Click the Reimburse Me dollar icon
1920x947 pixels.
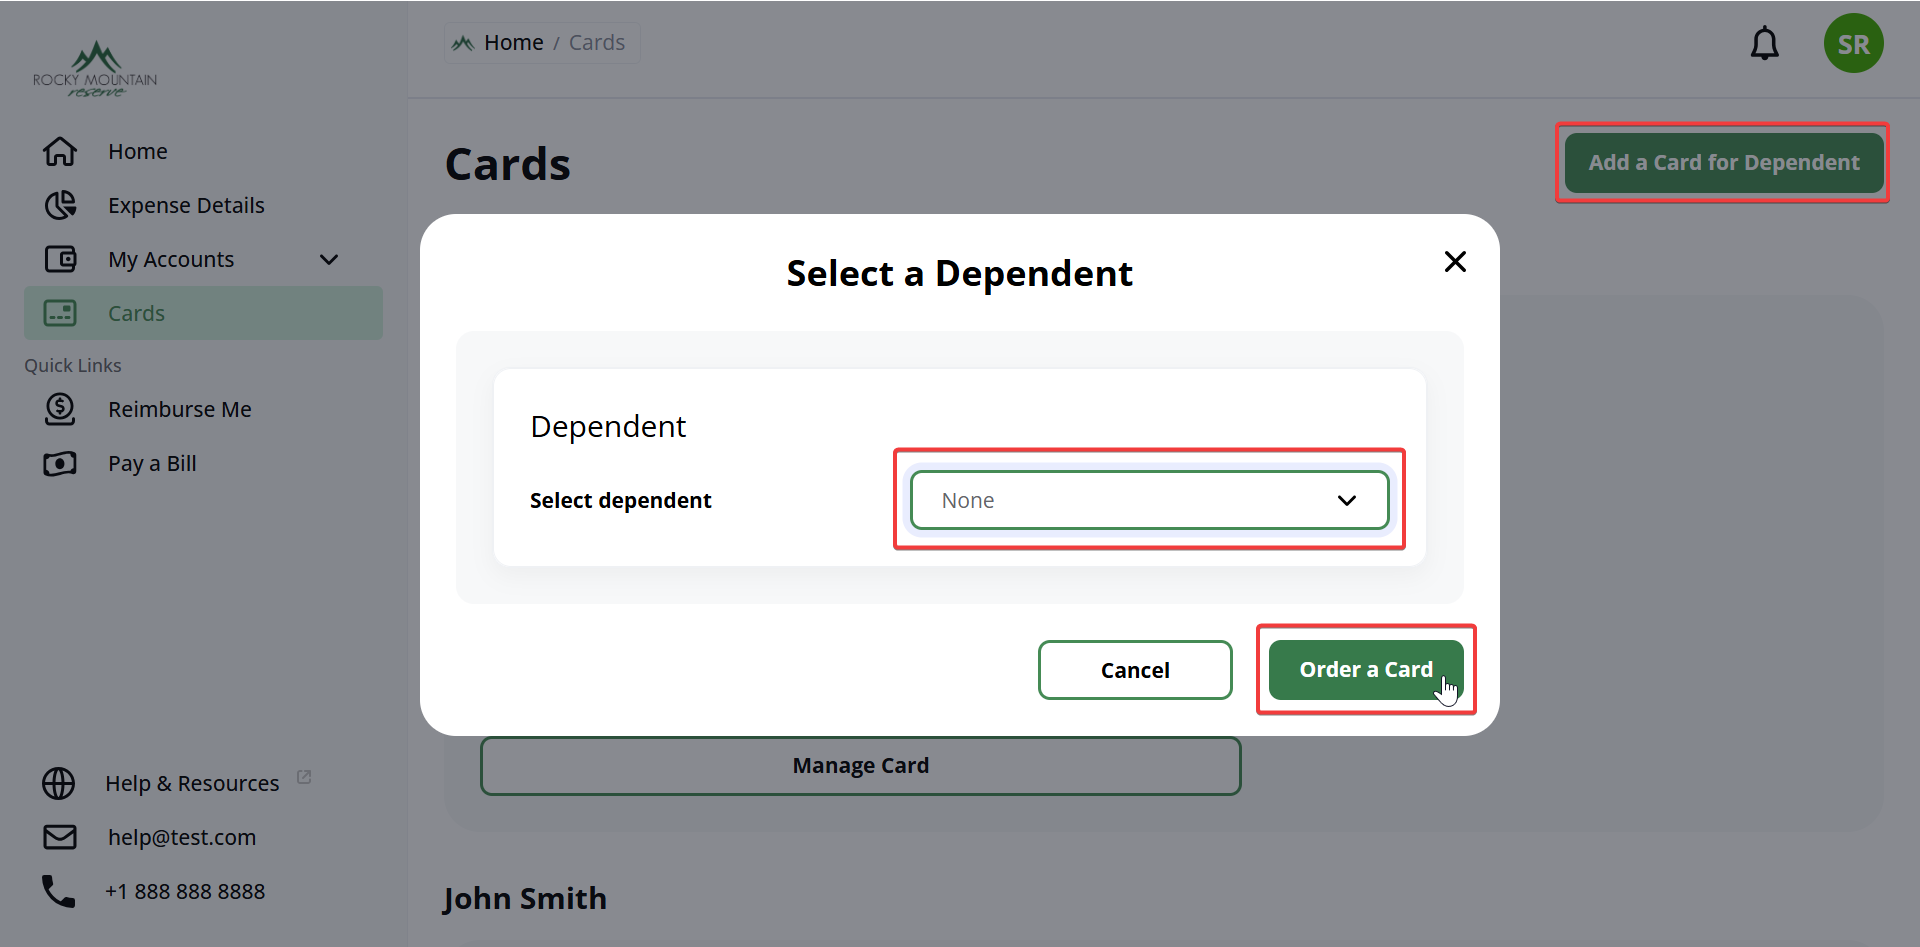[60, 409]
